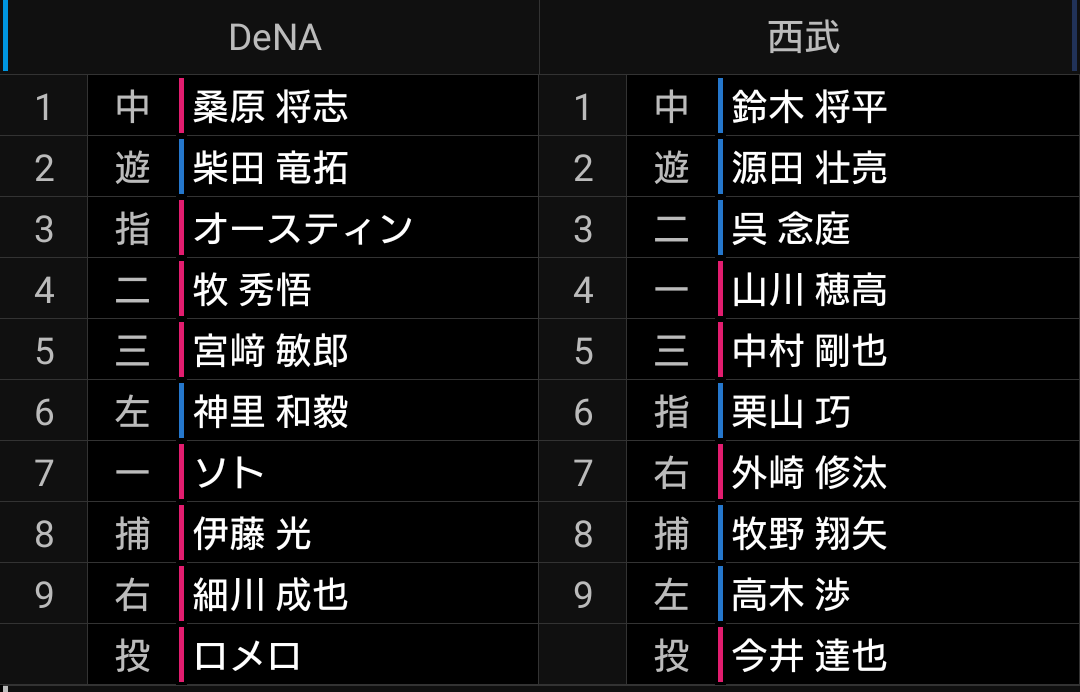The height and width of the screenshot is (692, 1080).
Task: Open player 呉 念庭
Action: click(791, 229)
